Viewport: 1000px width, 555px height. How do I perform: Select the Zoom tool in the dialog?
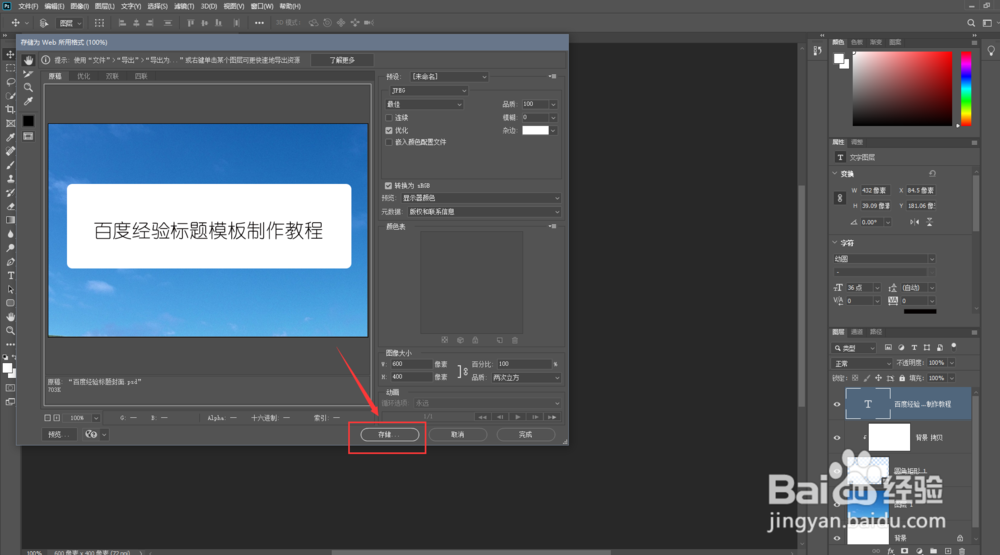point(28,87)
